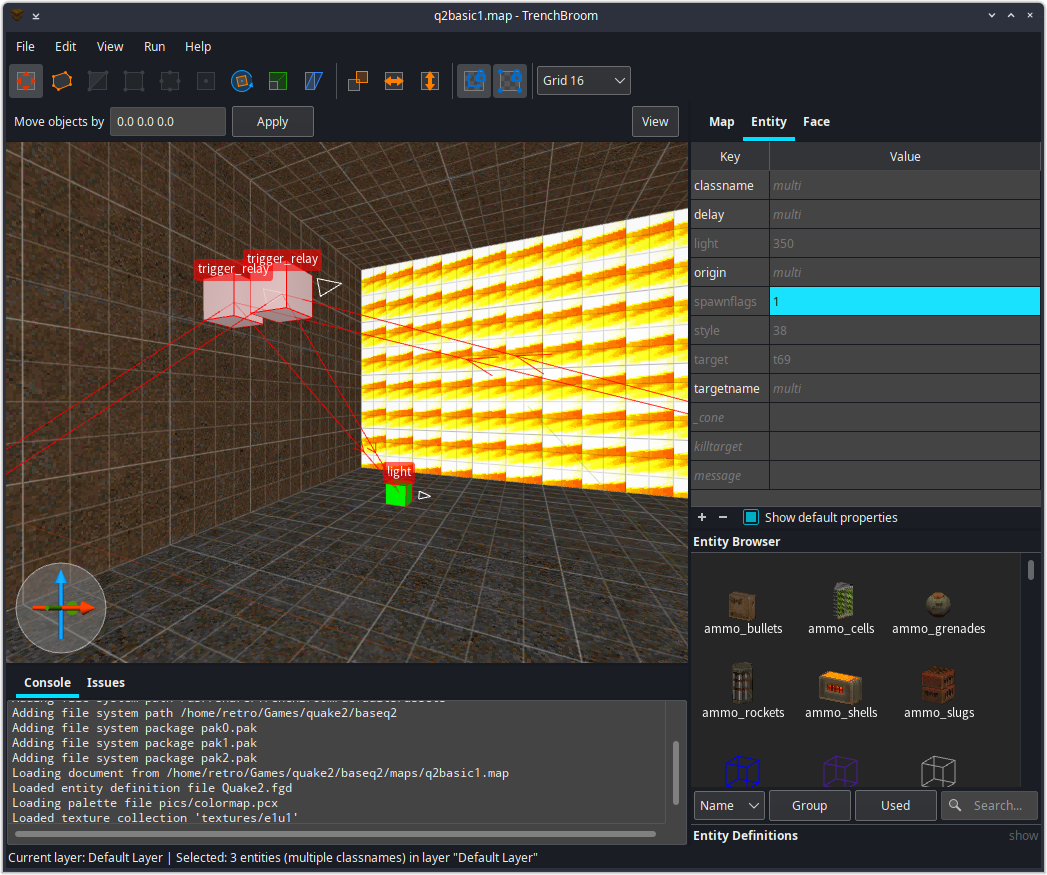Image resolution: width=1047 pixels, height=875 pixels.
Task: Show the Entity Definitions section
Action: [1023, 836]
